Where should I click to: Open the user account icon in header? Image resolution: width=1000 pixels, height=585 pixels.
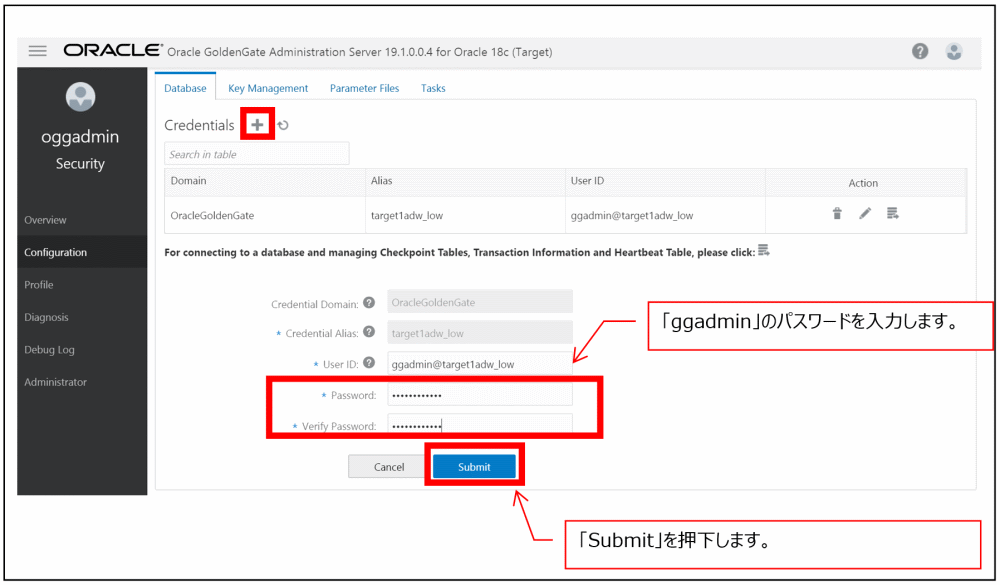point(953,51)
